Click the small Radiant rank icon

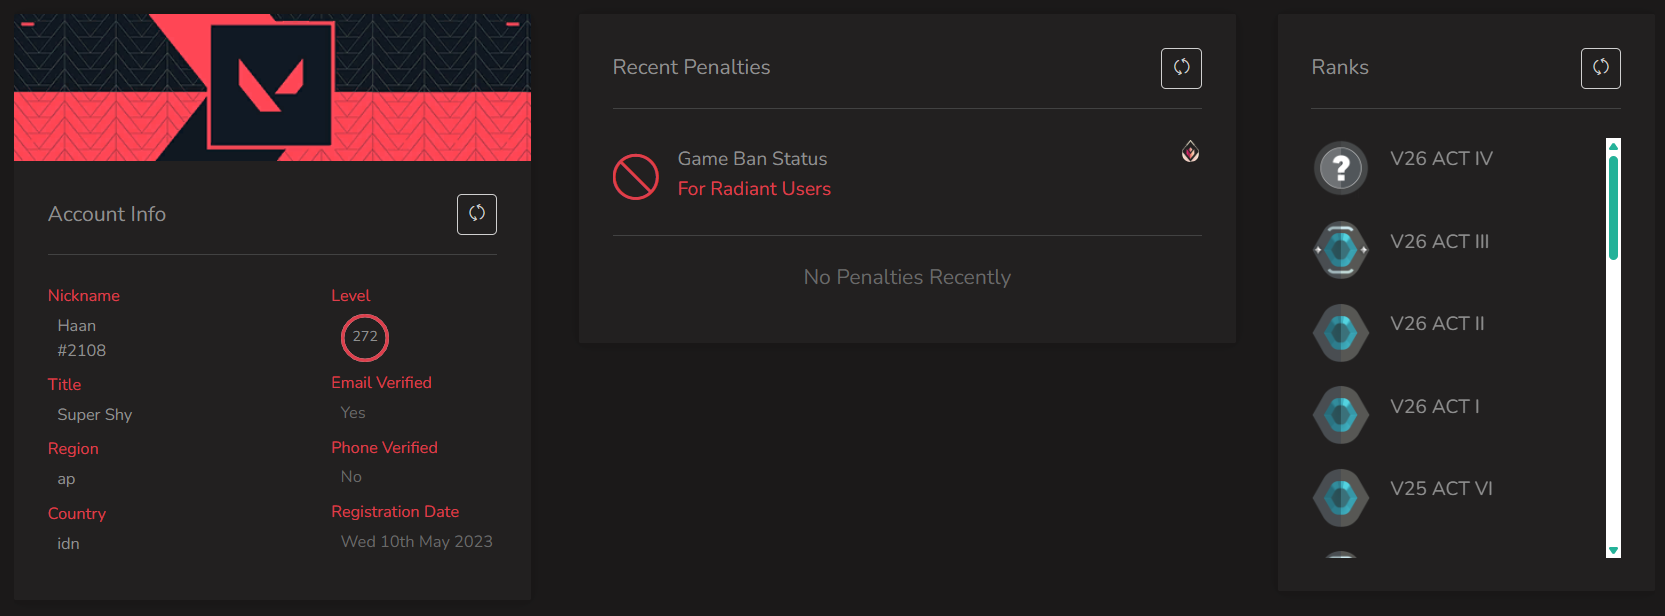[1190, 151]
